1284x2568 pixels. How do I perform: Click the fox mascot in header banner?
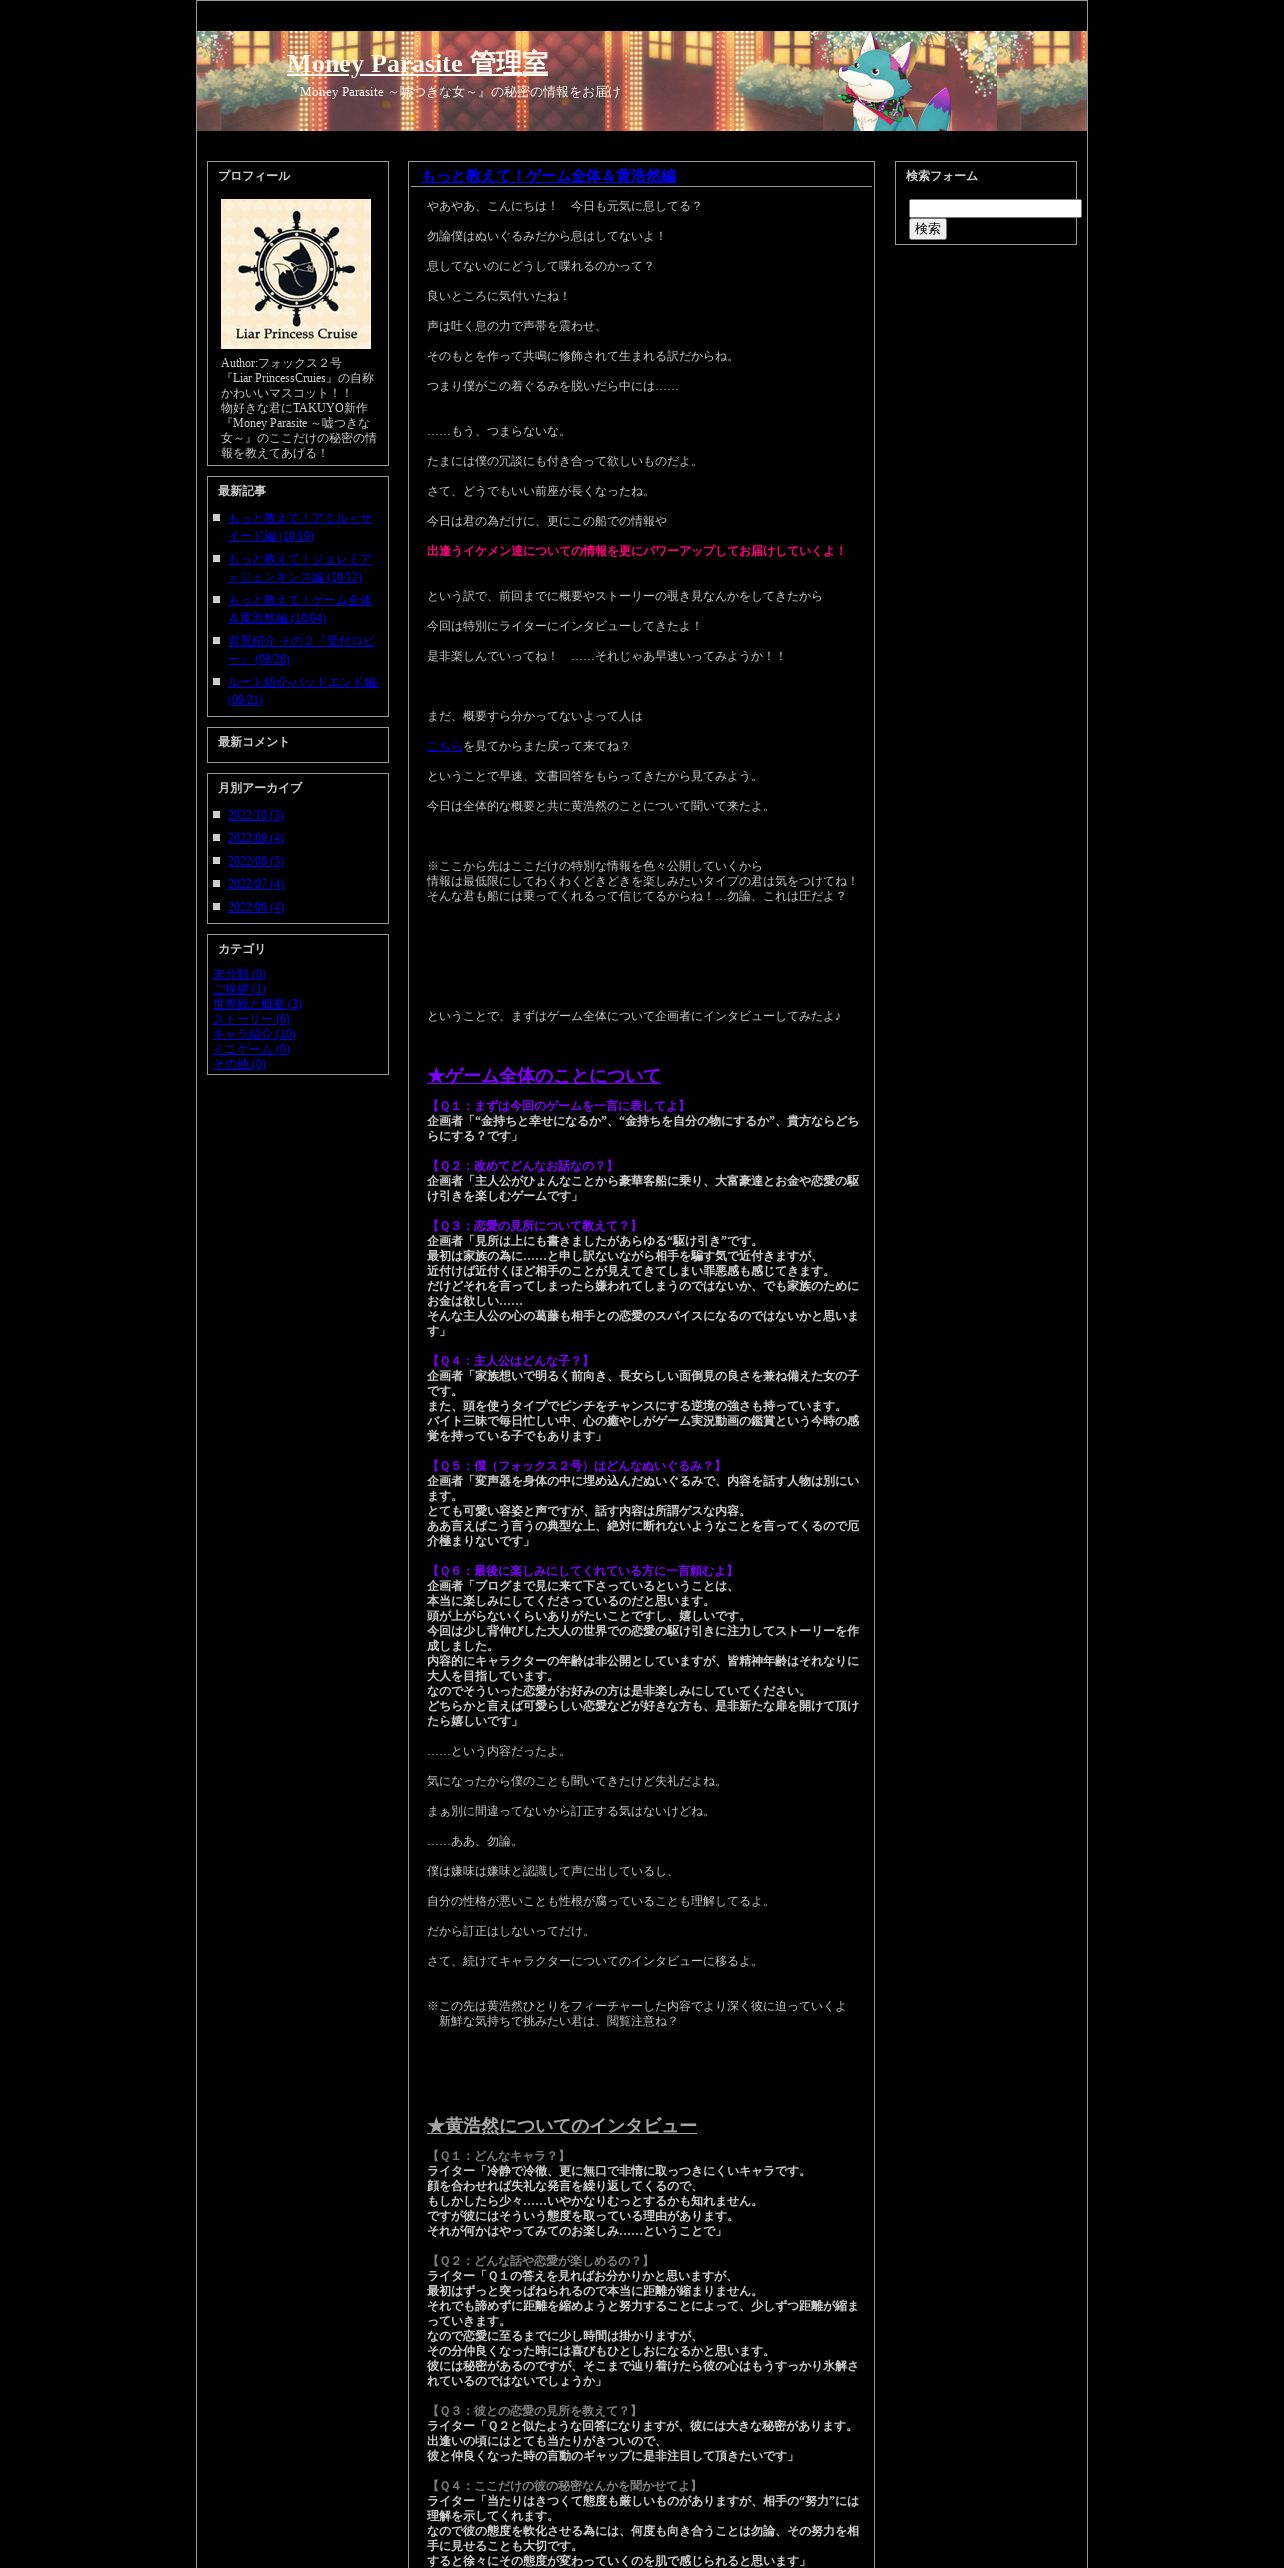(x=893, y=82)
